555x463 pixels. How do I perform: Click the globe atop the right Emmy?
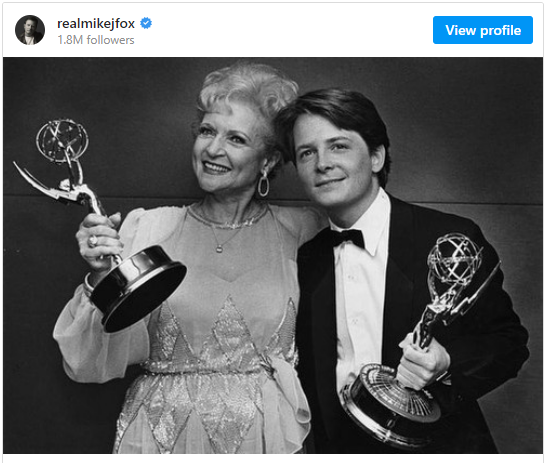coord(455,257)
